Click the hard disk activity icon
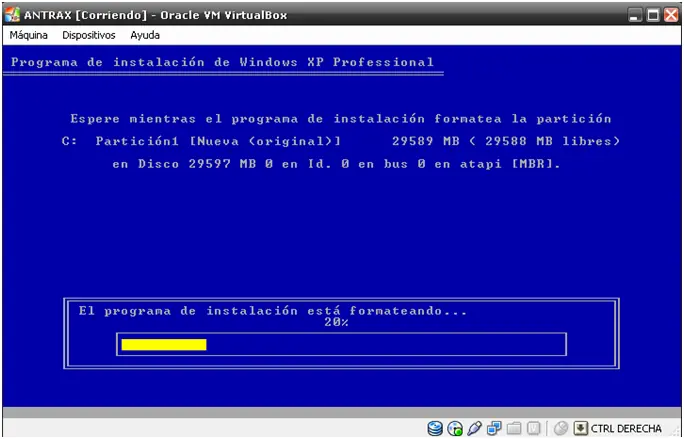Viewport: 684px width, 439px height. point(435,428)
